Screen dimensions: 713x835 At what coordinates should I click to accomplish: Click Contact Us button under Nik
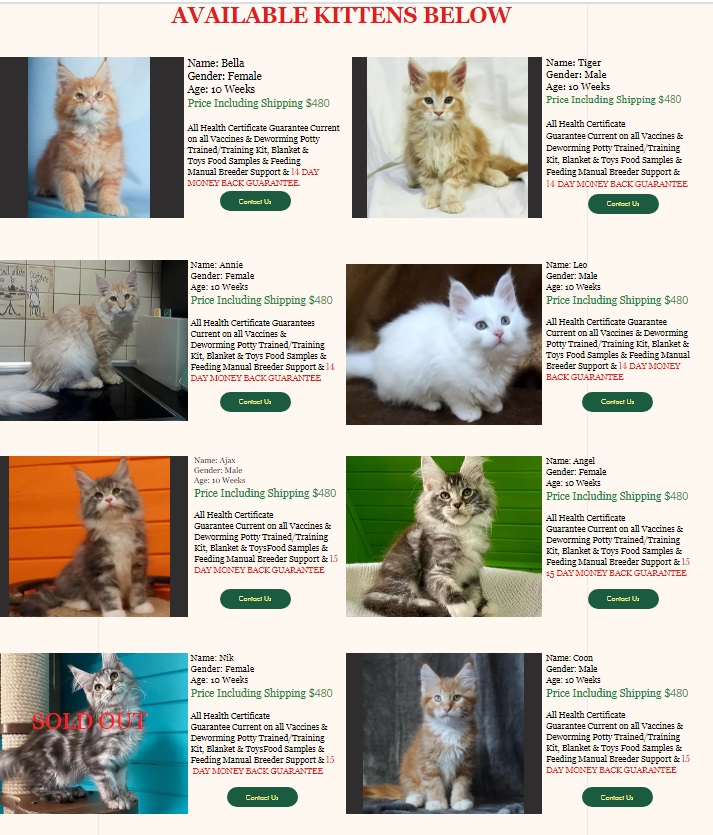[x=262, y=797]
